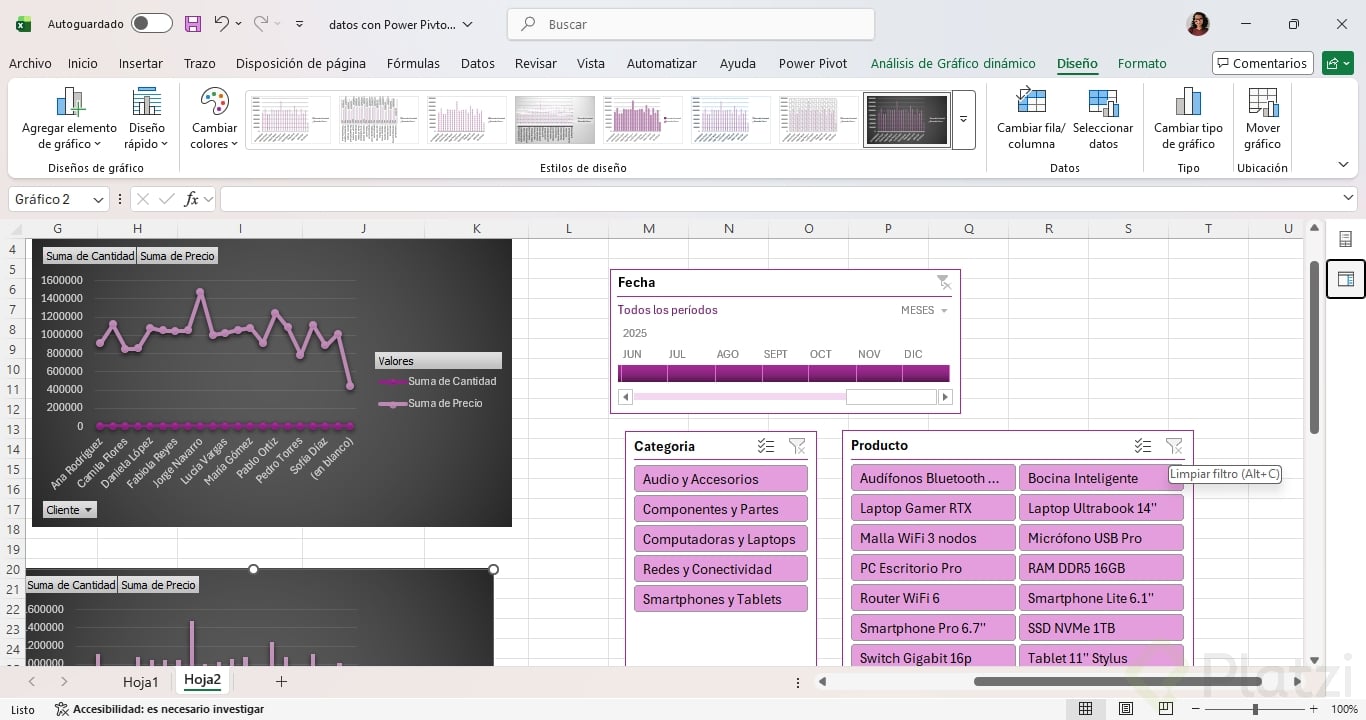The image size is (1366, 720).
Task: Click Cambiar tipo de gráfico
Action: pos(1188,119)
